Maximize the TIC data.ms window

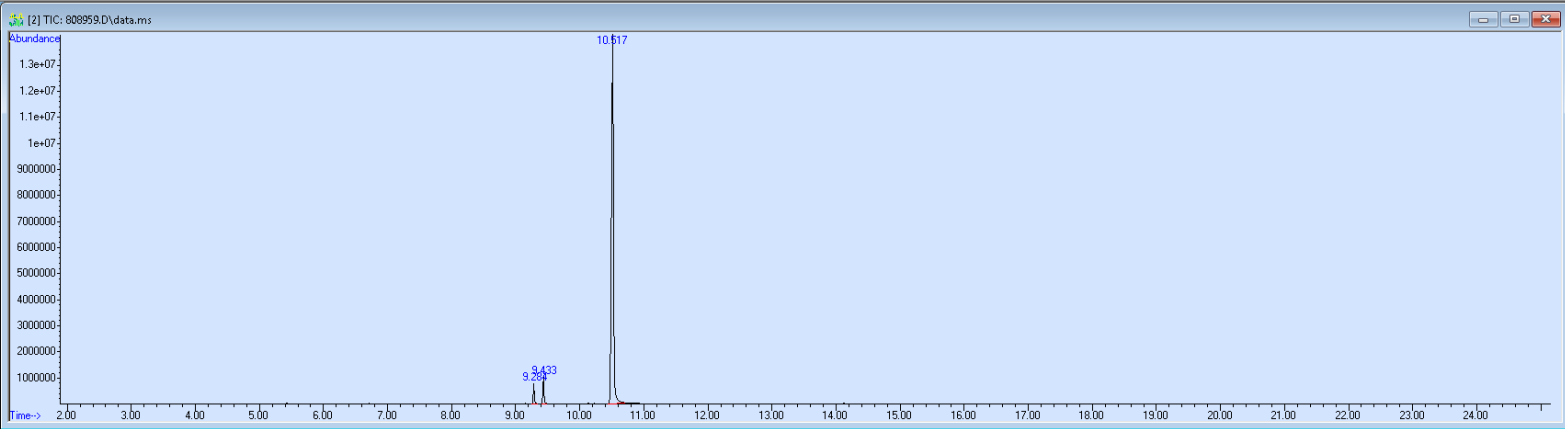click(1513, 18)
